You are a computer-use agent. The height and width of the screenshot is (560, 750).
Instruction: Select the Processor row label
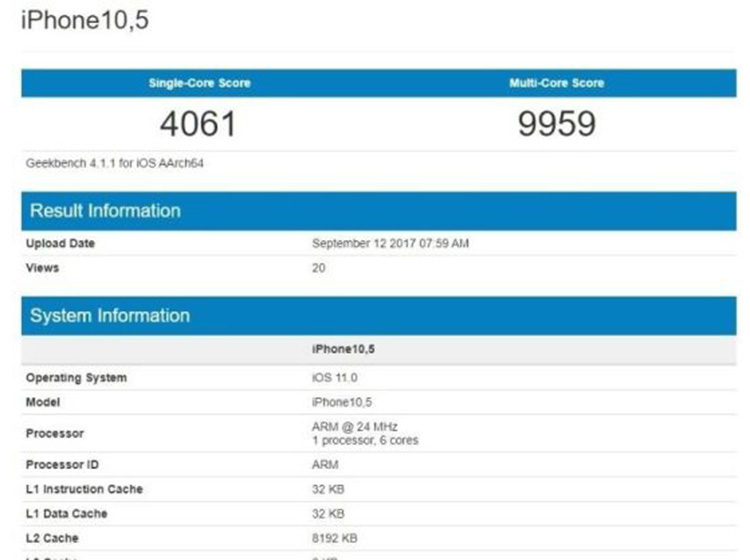(x=55, y=433)
